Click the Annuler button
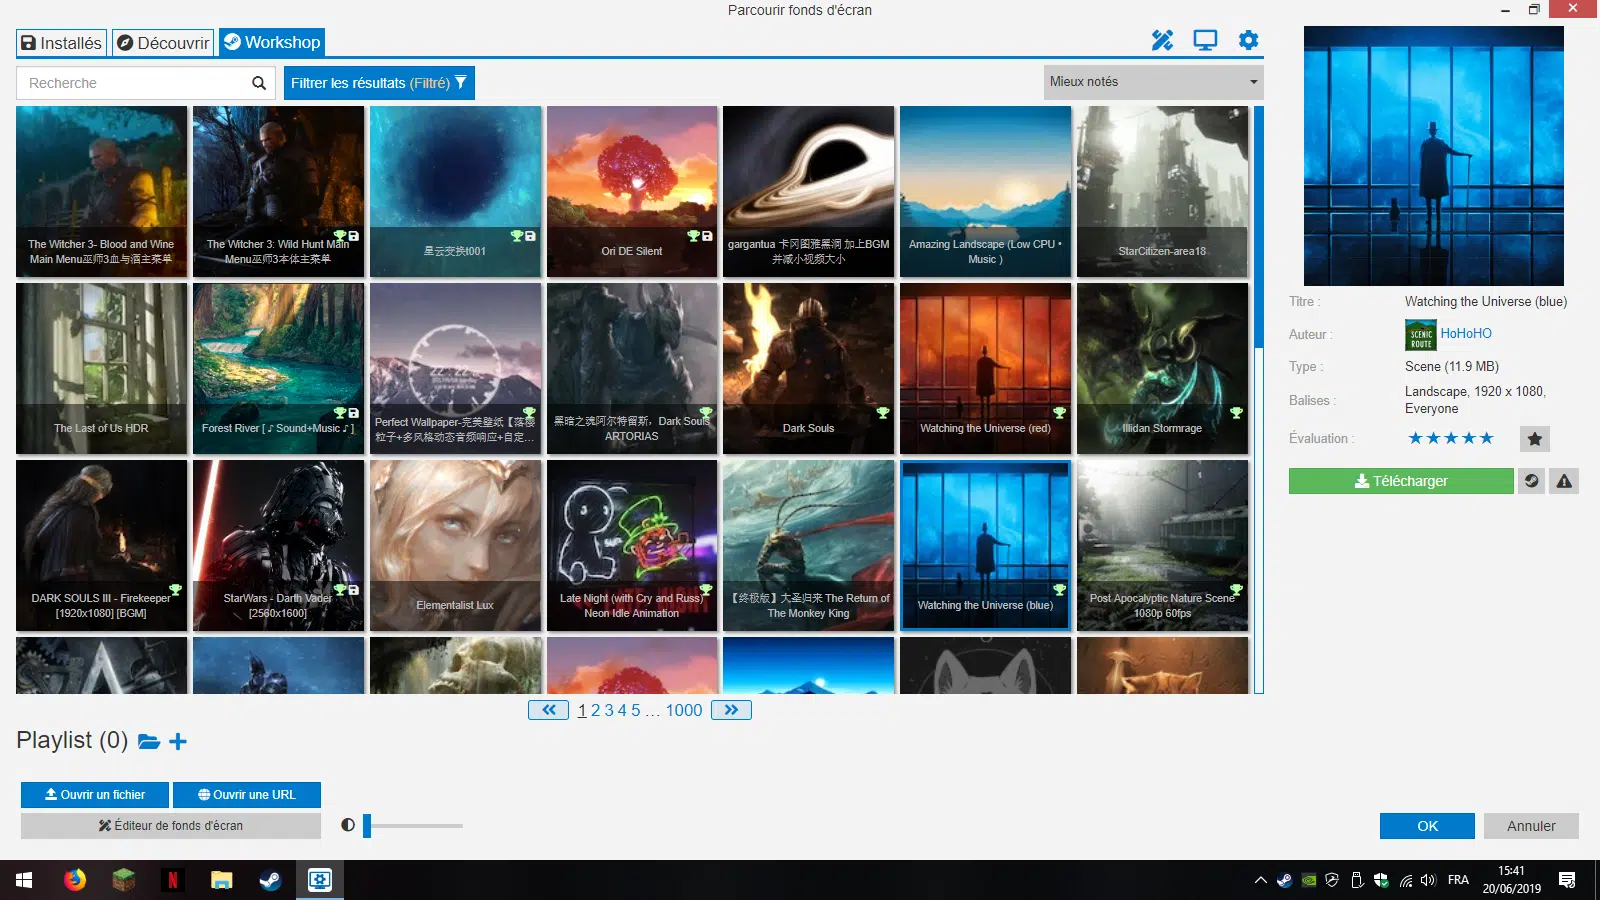The image size is (1600, 900). (1531, 826)
